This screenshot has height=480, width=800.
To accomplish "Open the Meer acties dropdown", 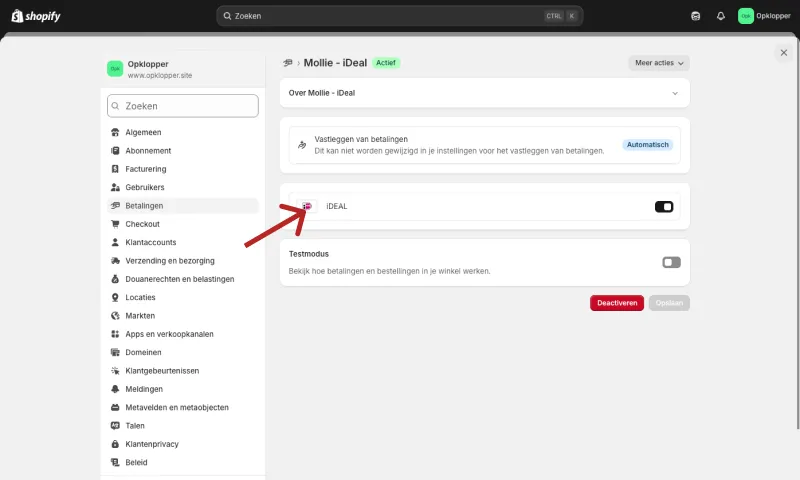I will [659, 63].
